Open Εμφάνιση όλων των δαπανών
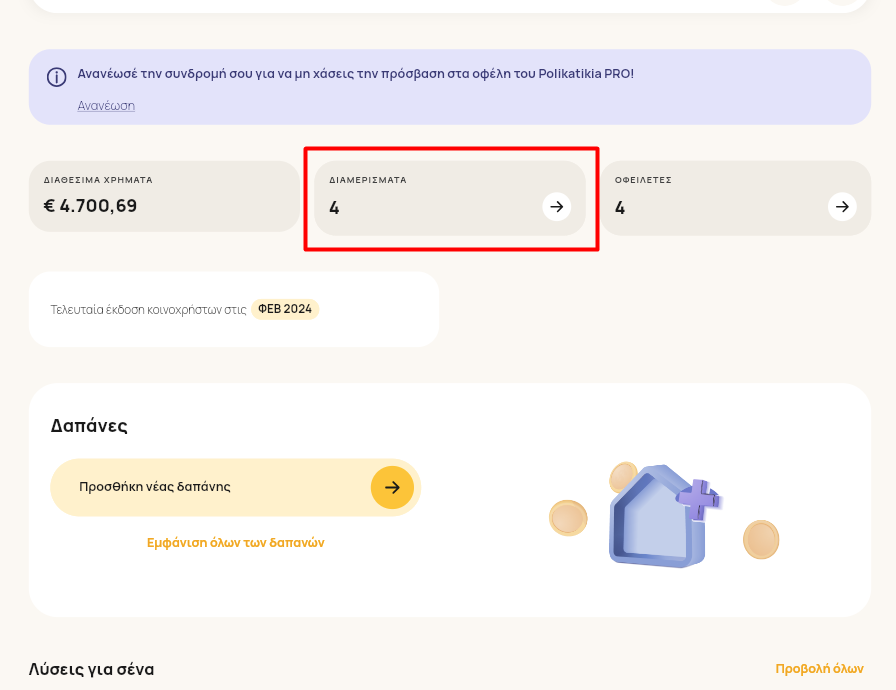 [235, 543]
